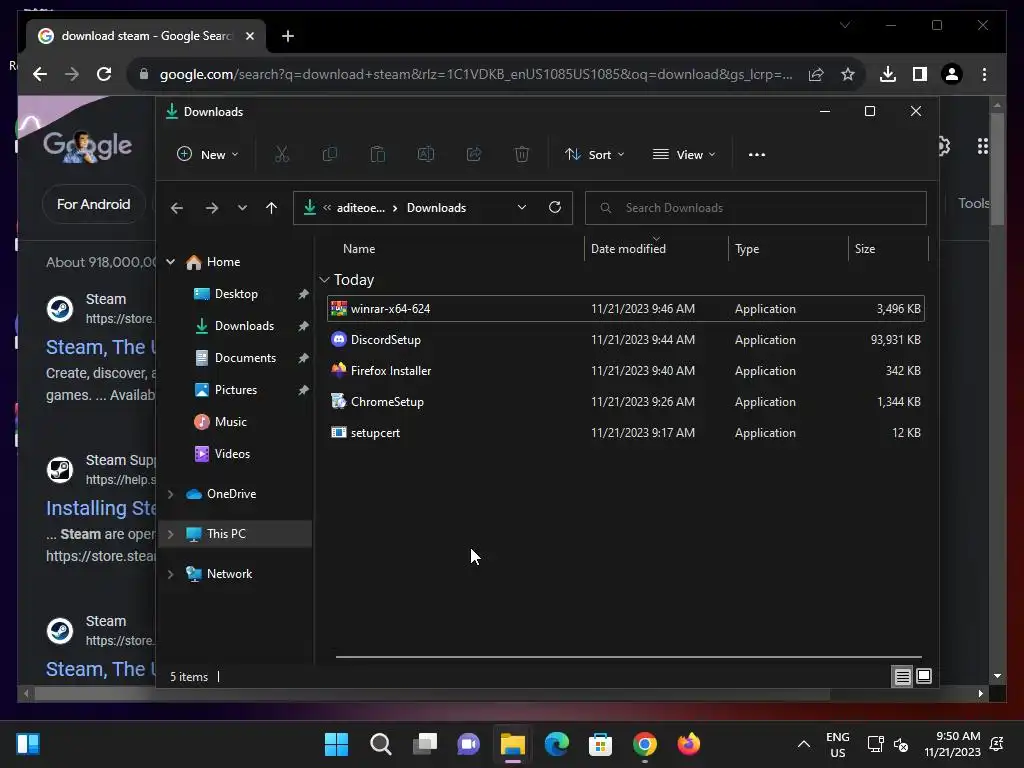
Task: Select the ChromeSetup file
Action: pyautogui.click(x=626, y=402)
